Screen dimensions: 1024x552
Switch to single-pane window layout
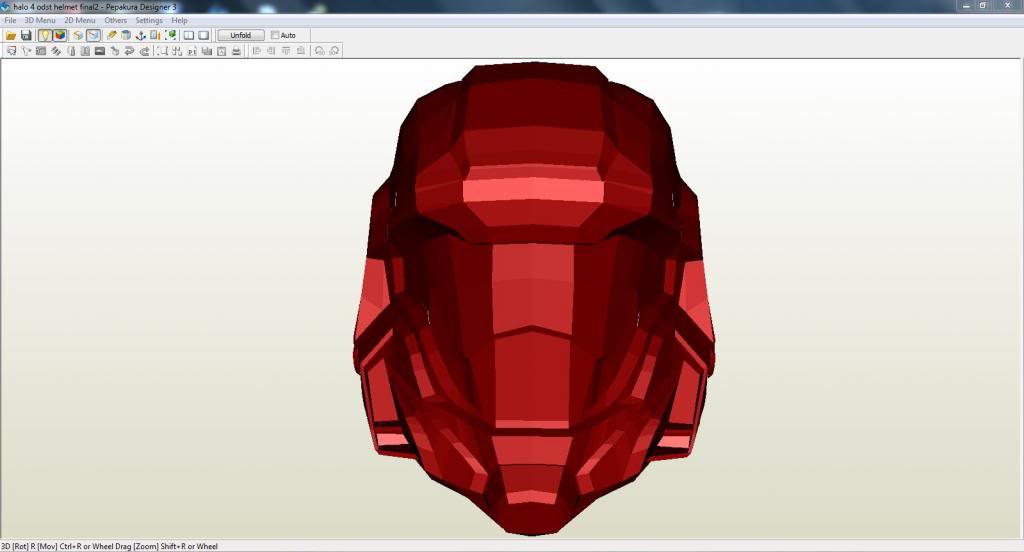click(204, 35)
